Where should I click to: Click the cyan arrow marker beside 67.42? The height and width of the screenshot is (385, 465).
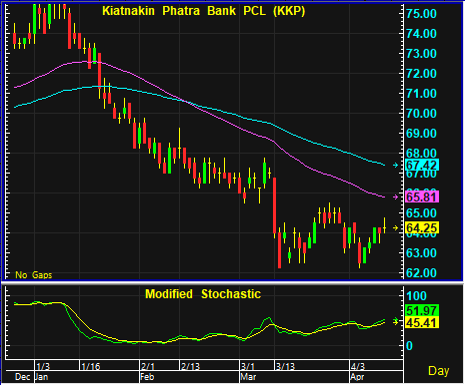click(x=395, y=165)
